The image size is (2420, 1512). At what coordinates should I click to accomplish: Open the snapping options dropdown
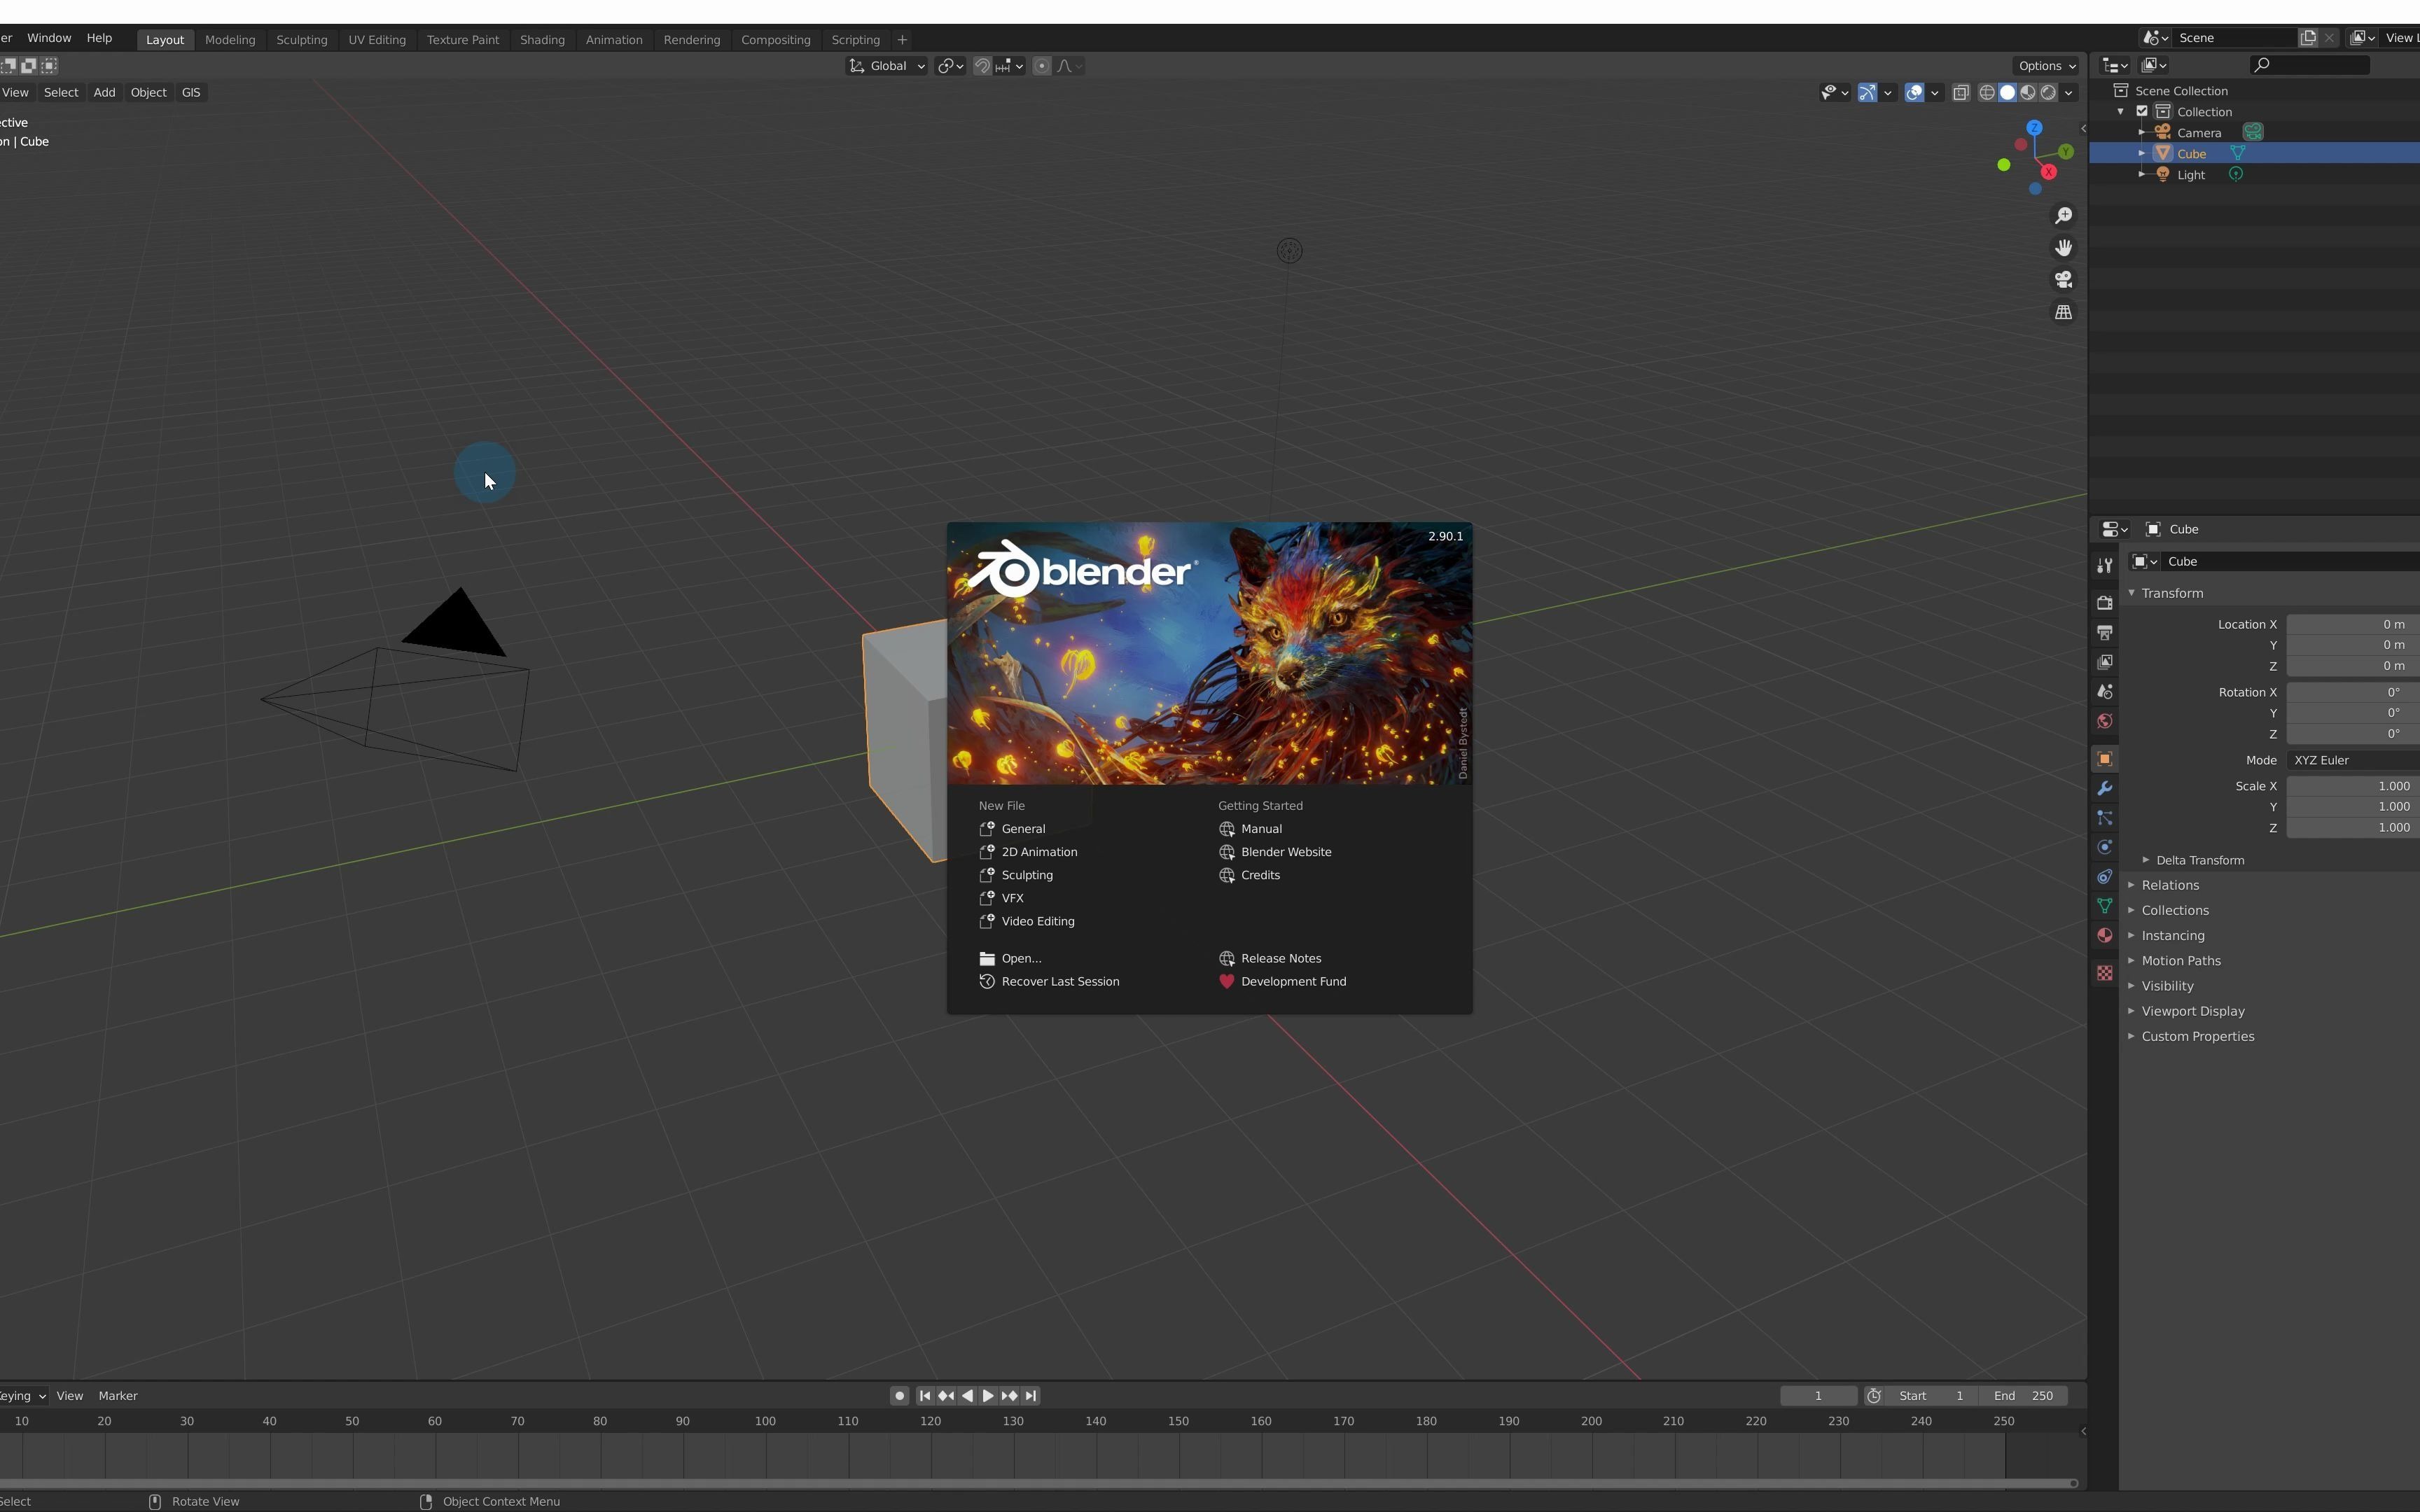[1010, 66]
